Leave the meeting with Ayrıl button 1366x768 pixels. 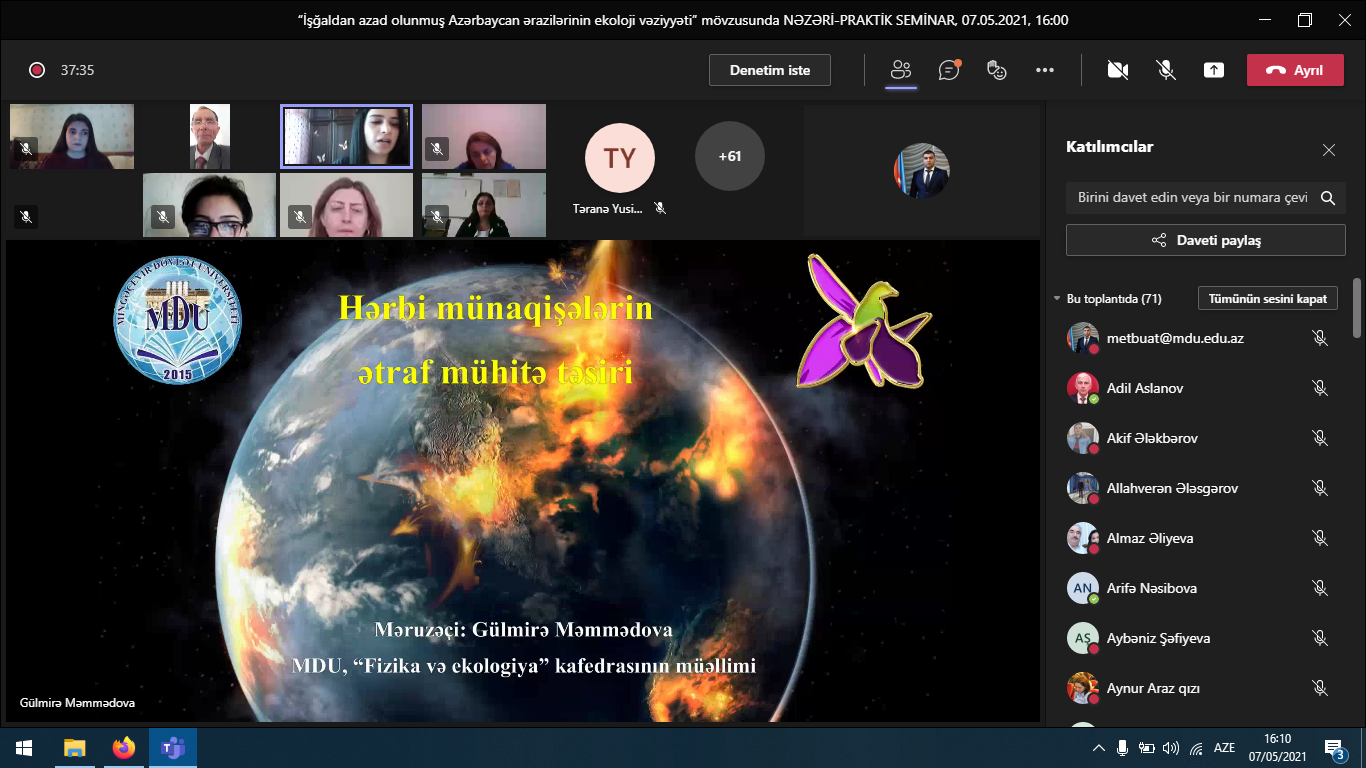point(1295,70)
